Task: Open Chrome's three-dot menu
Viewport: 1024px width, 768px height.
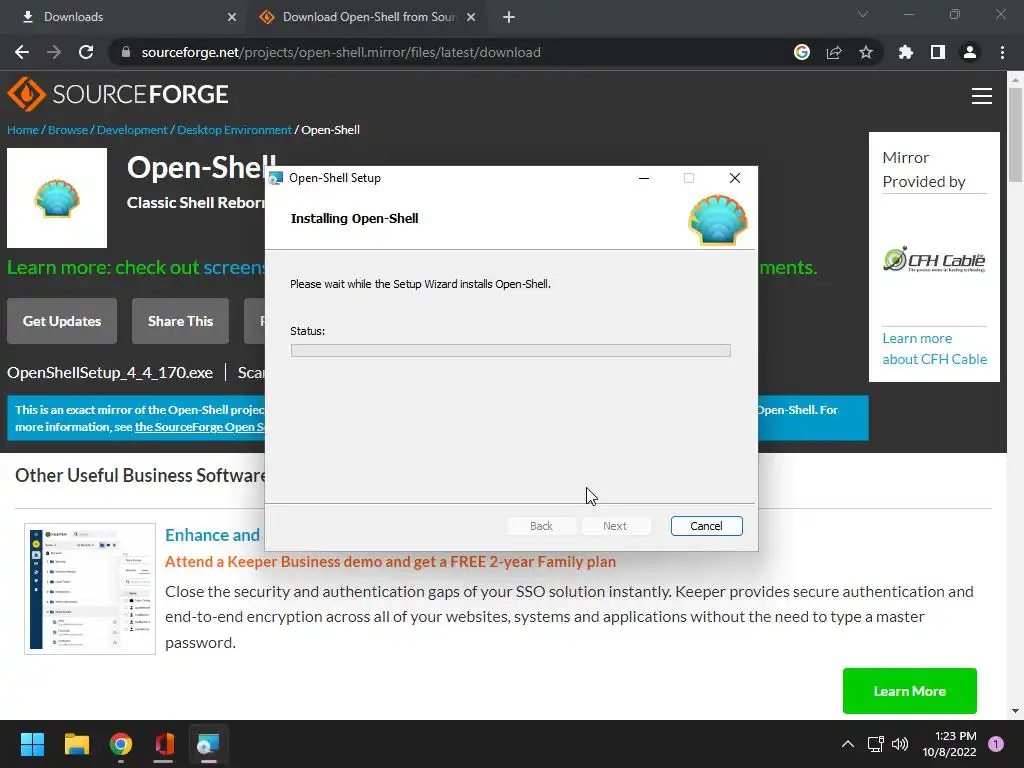Action: (1002, 52)
